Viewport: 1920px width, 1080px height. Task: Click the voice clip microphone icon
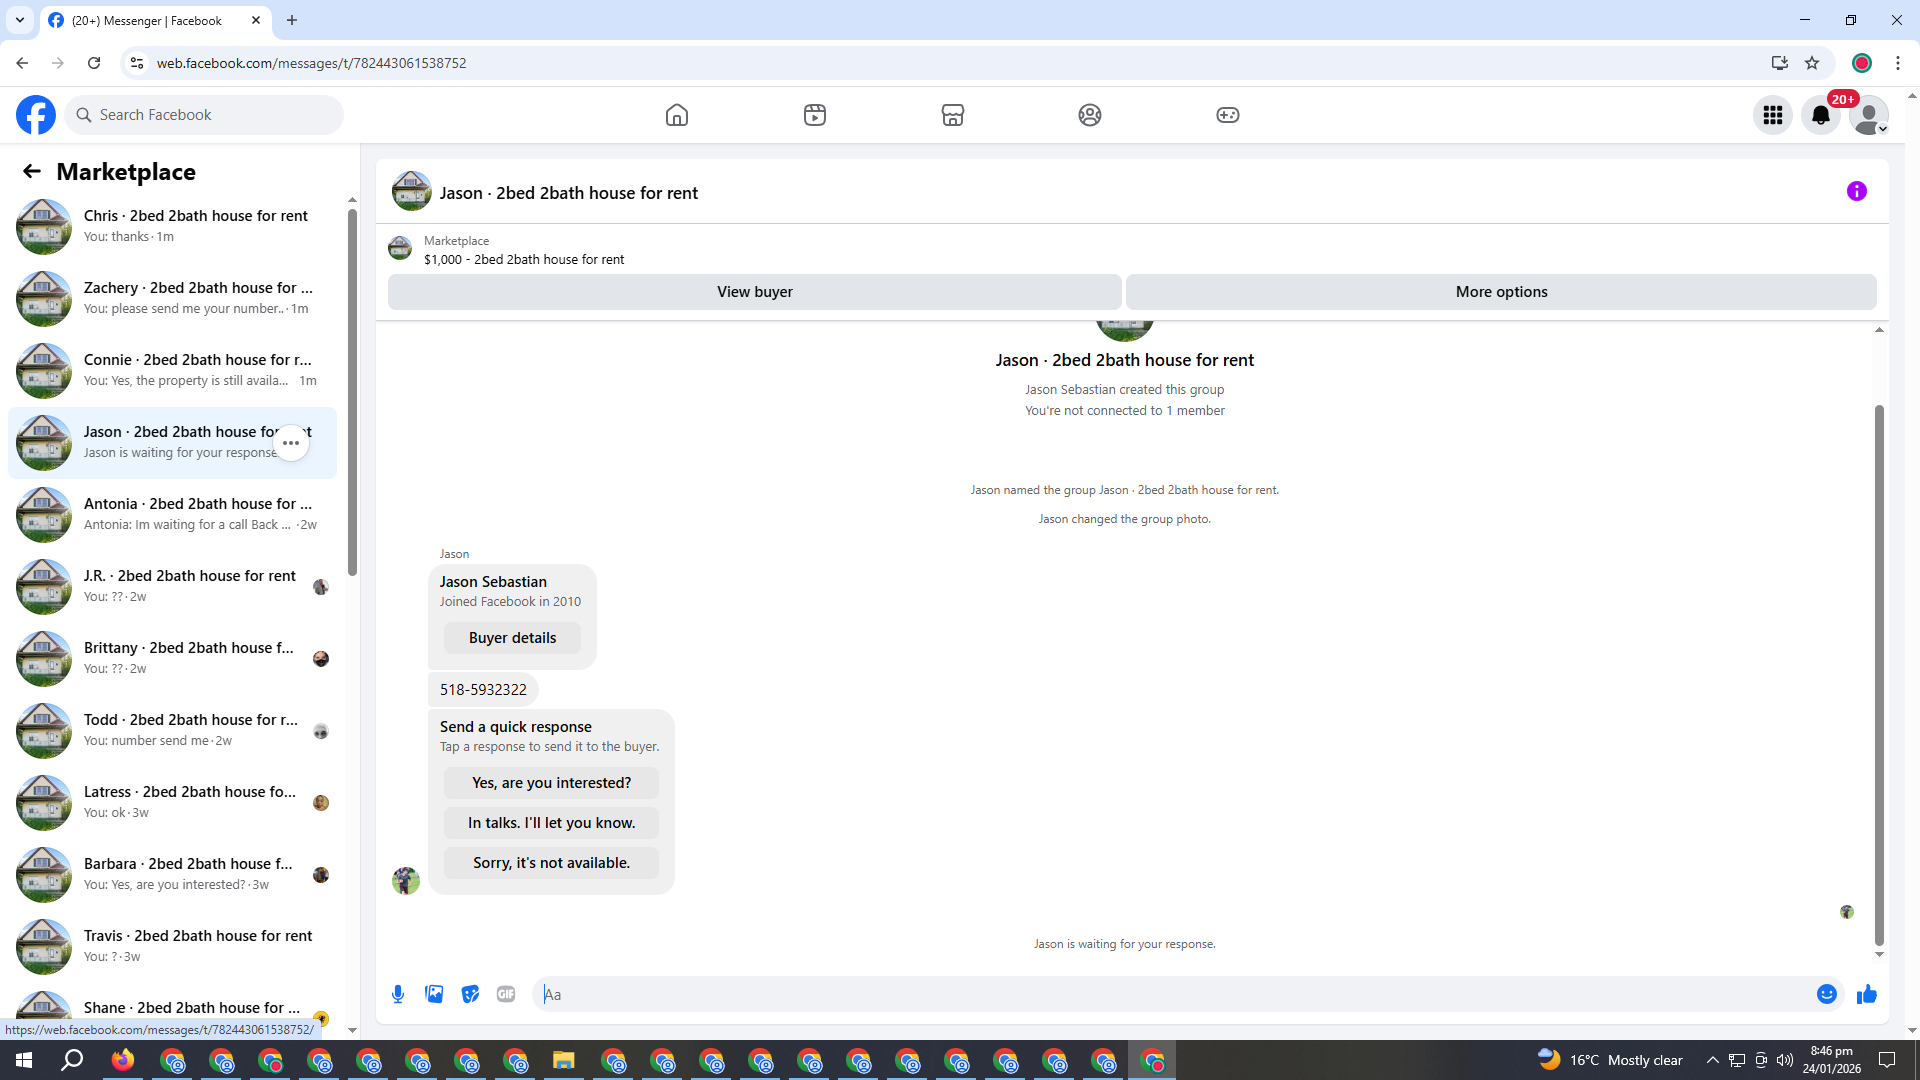click(398, 994)
